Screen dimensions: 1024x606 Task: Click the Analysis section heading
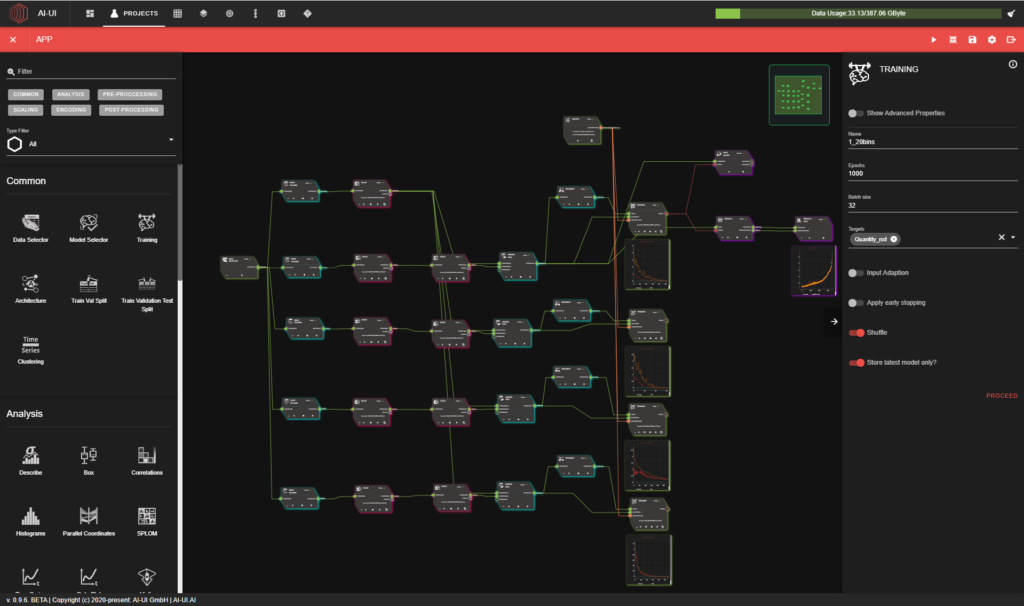(24, 414)
